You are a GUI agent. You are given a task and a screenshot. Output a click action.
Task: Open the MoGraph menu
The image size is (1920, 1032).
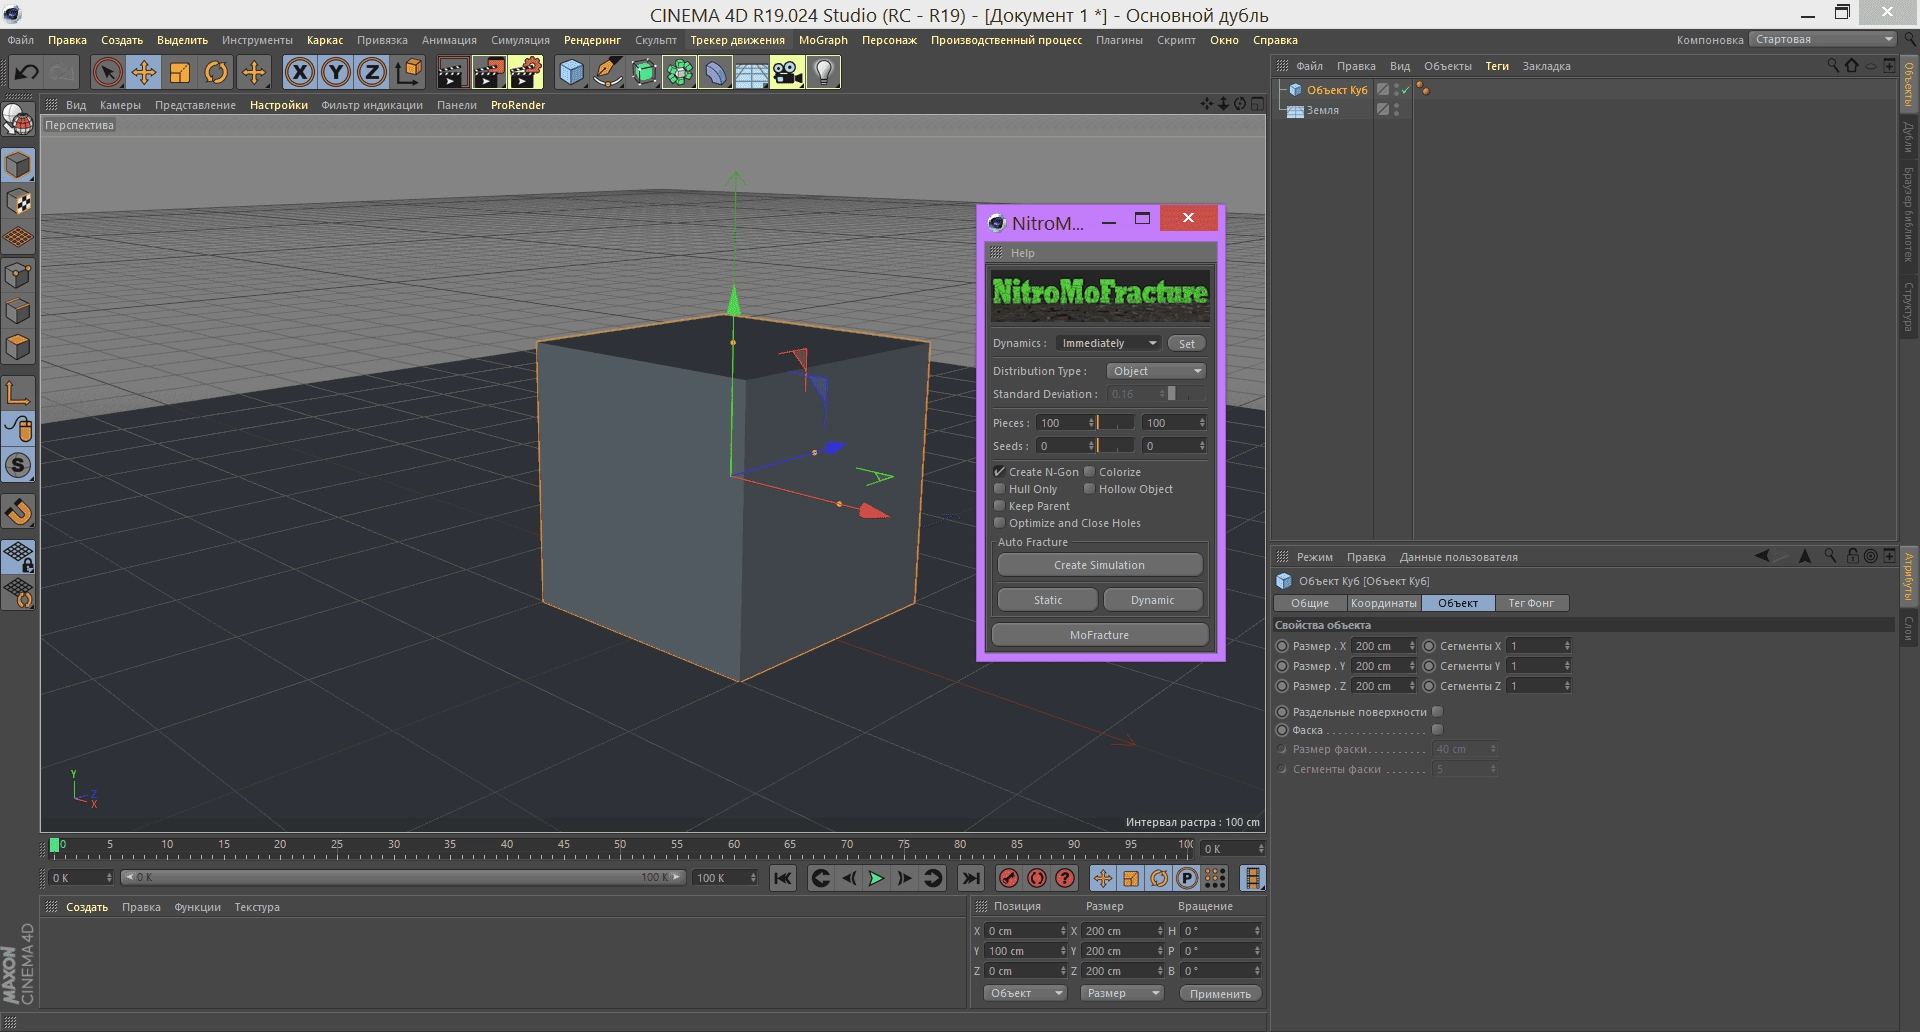(x=823, y=40)
